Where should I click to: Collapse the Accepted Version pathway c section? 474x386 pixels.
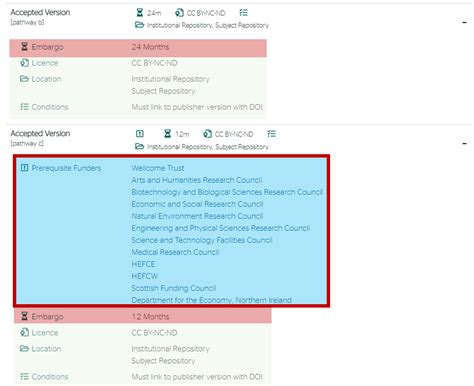464,144
